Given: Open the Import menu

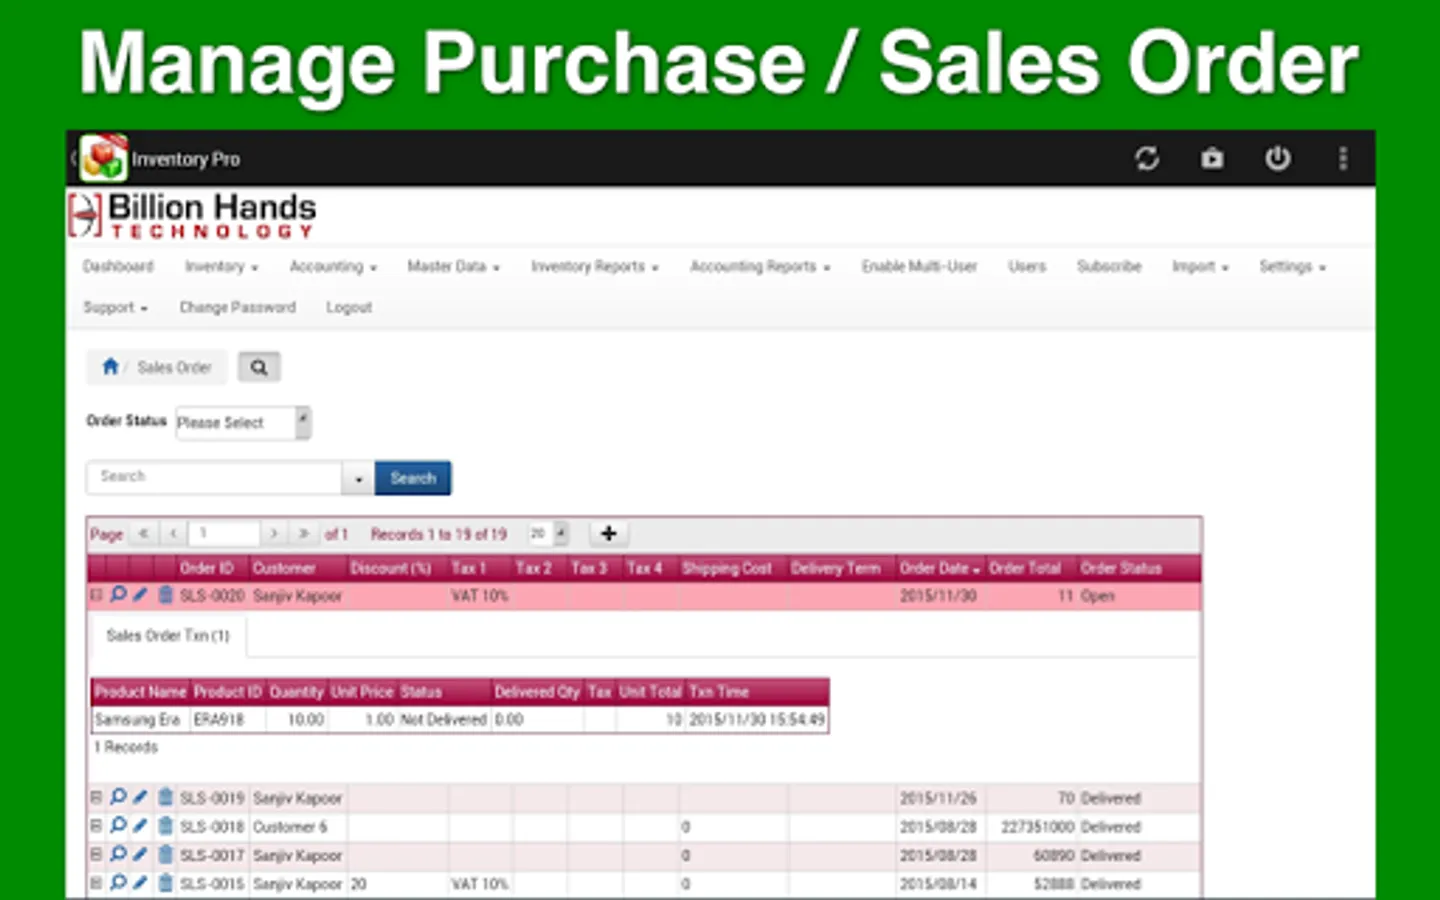Looking at the screenshot, I should (1200, 266).
